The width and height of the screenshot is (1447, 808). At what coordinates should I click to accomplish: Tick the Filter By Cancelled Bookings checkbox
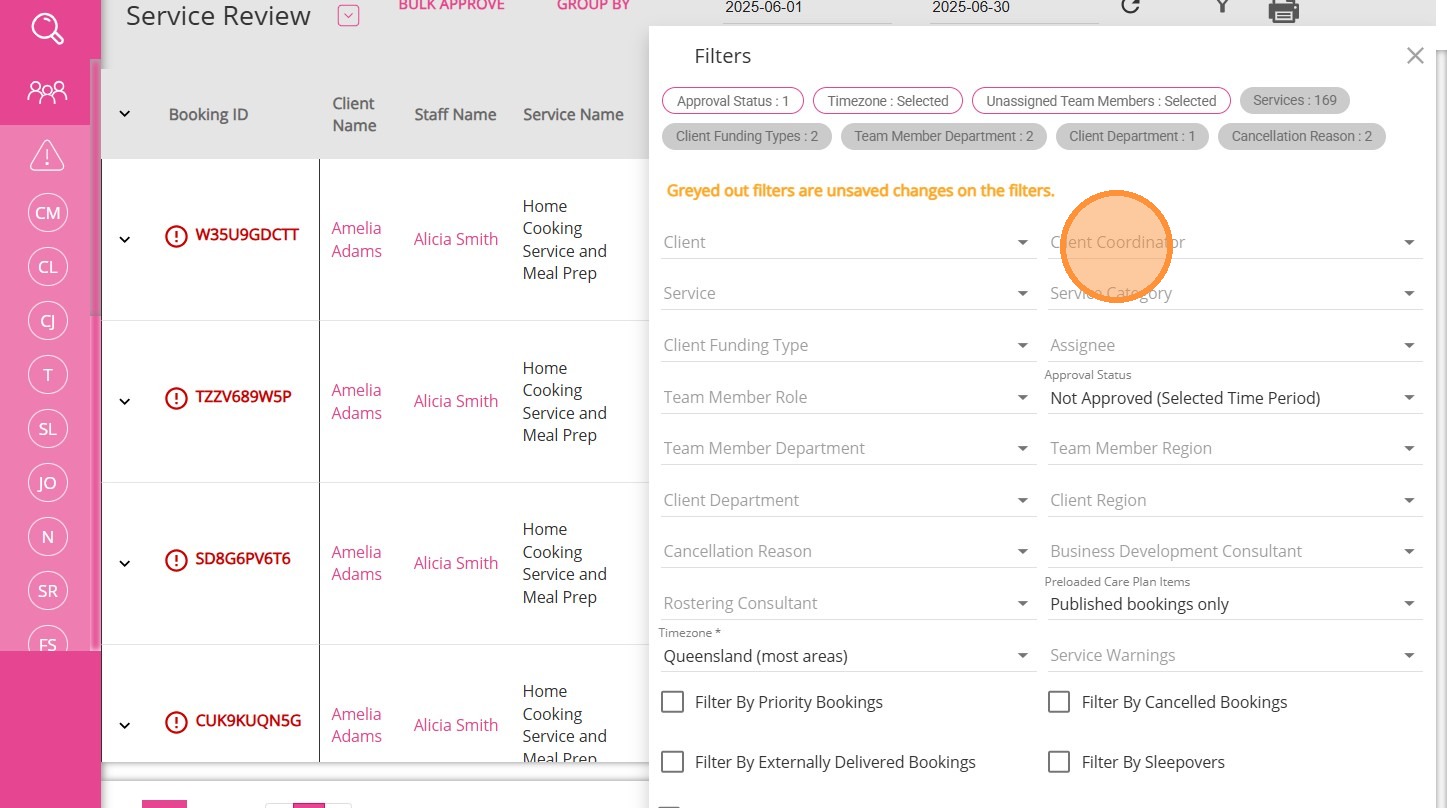(1059, 702)
